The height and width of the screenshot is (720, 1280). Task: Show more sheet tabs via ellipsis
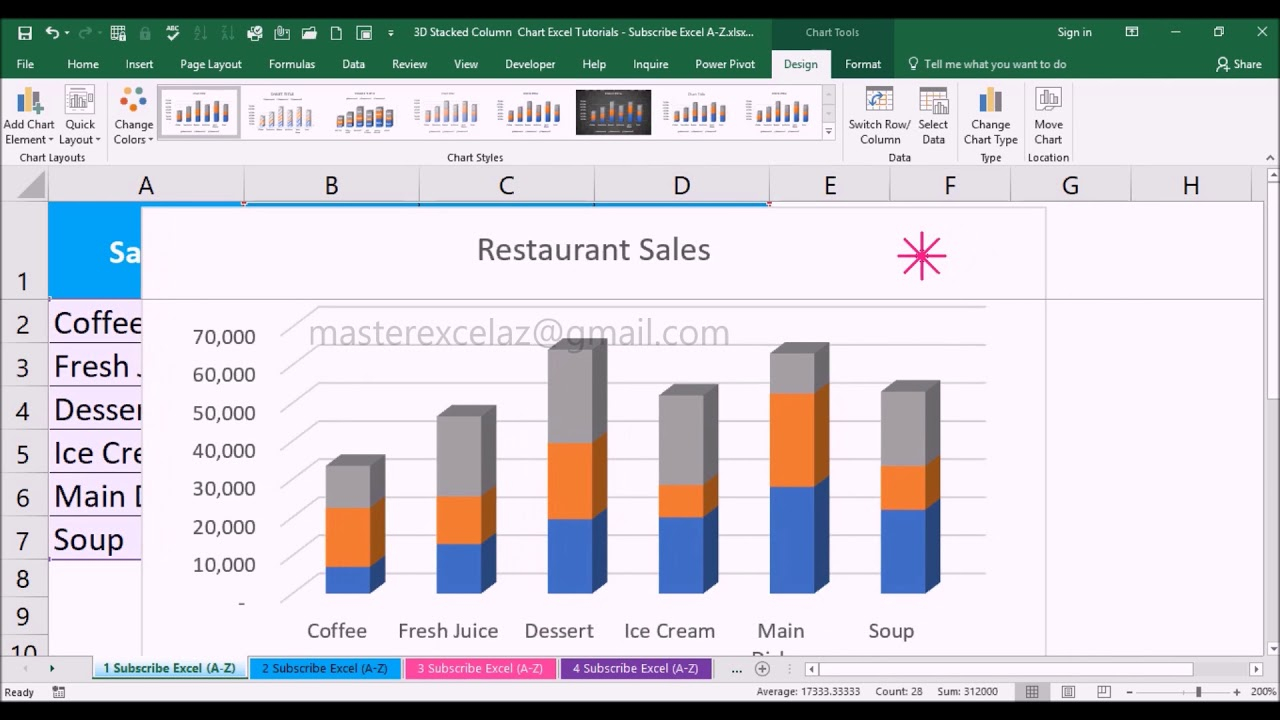(x=736, y=669)
